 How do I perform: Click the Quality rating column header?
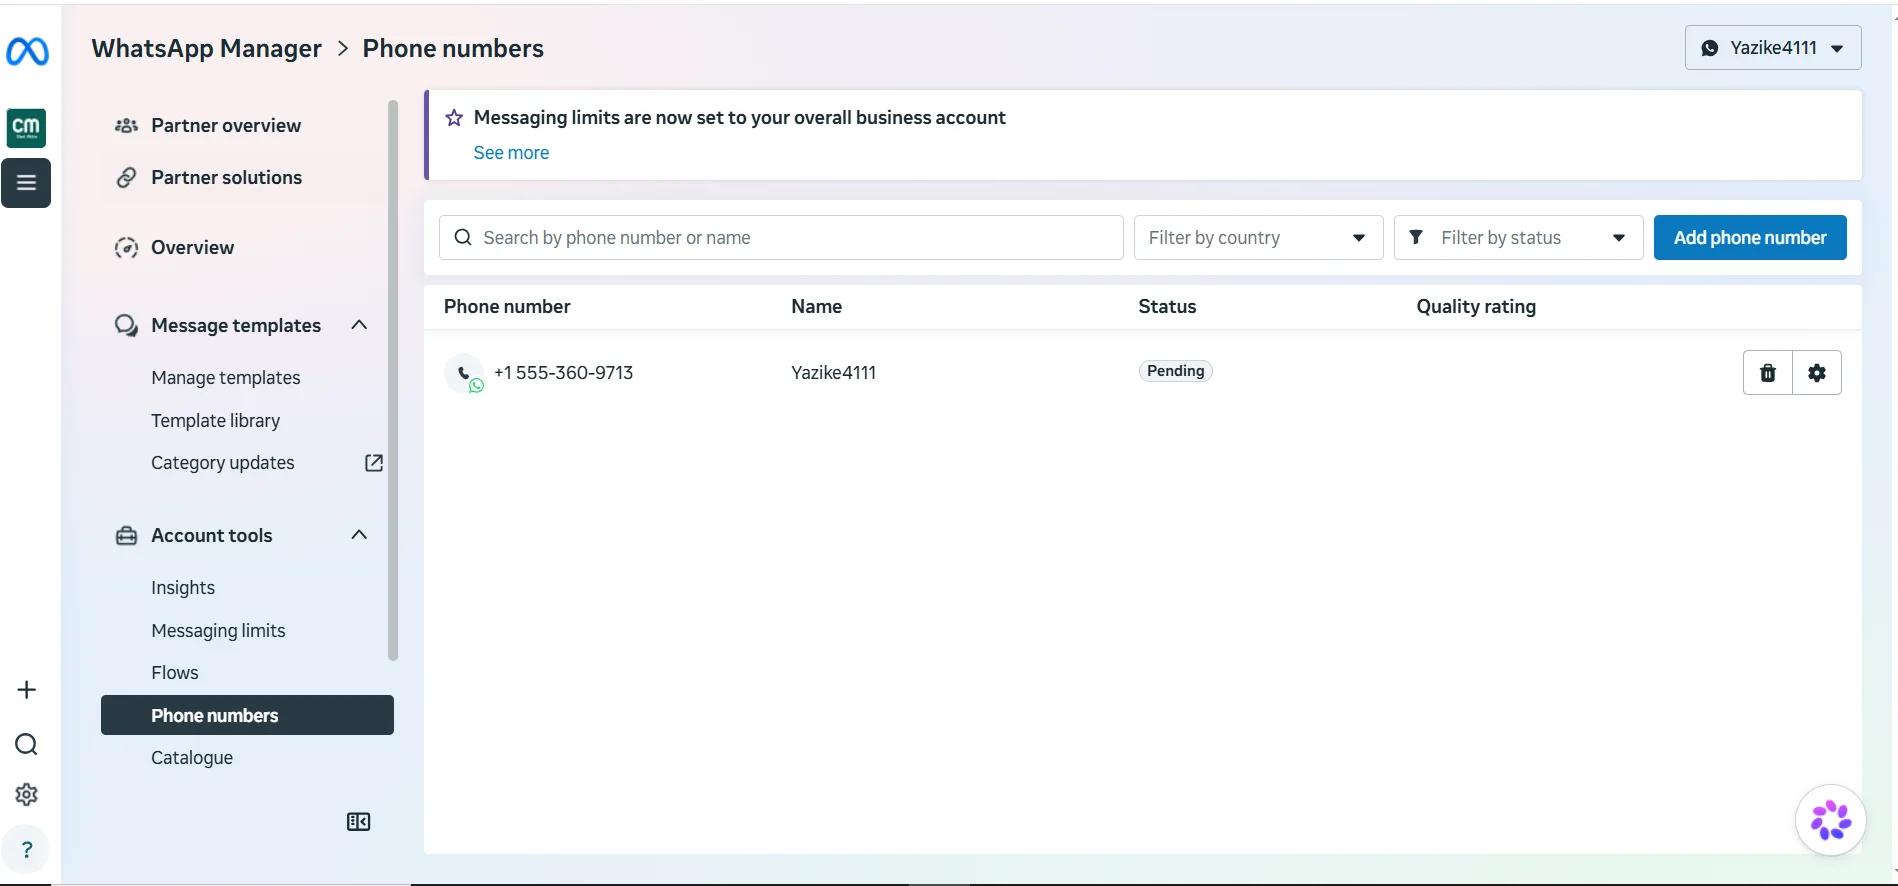click(x=1476, y=307)
